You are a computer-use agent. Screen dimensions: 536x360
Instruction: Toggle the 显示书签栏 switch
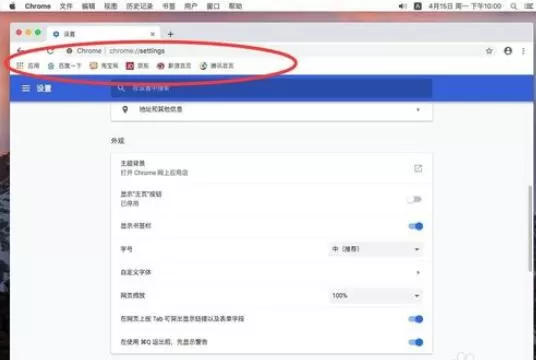click(416, 226)
